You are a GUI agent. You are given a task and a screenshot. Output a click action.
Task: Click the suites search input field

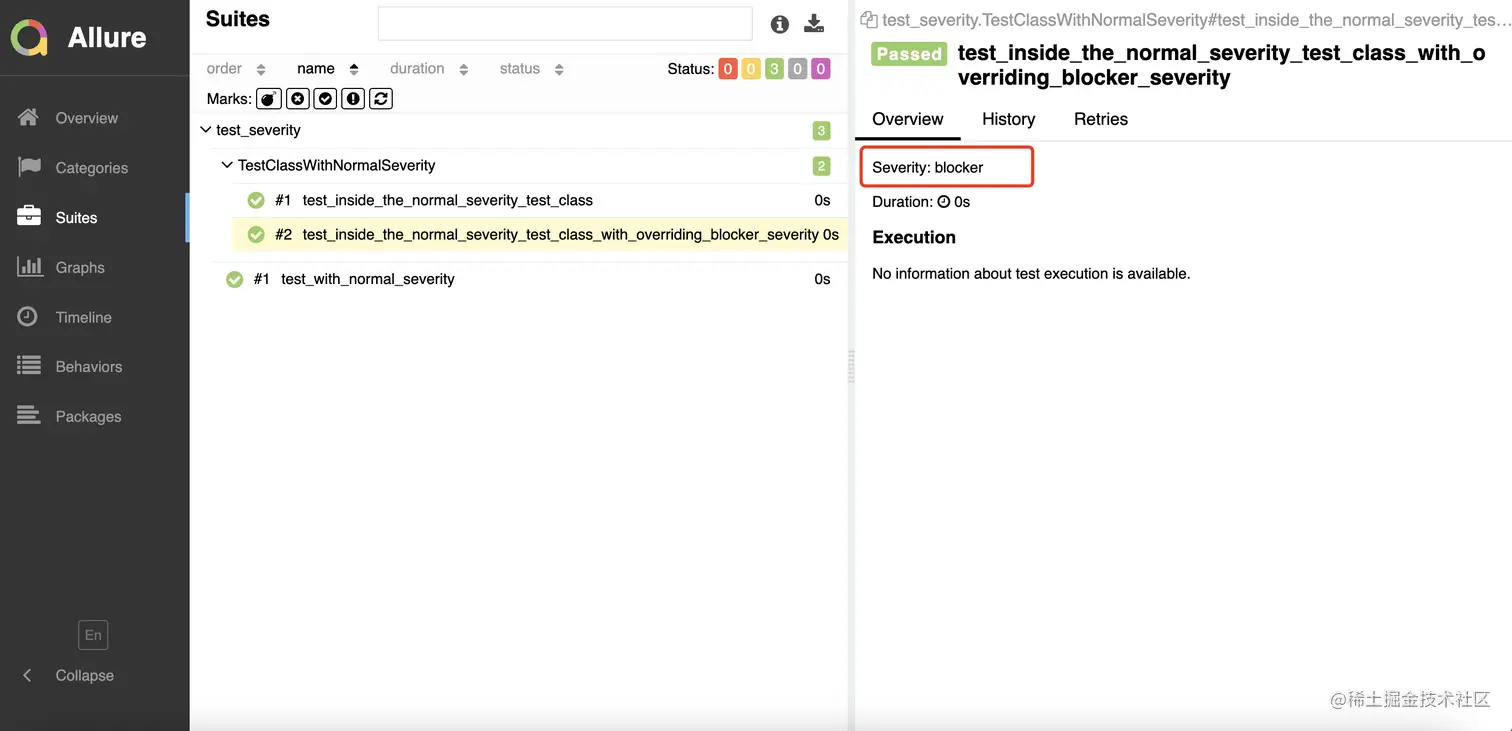pos(565,24)
